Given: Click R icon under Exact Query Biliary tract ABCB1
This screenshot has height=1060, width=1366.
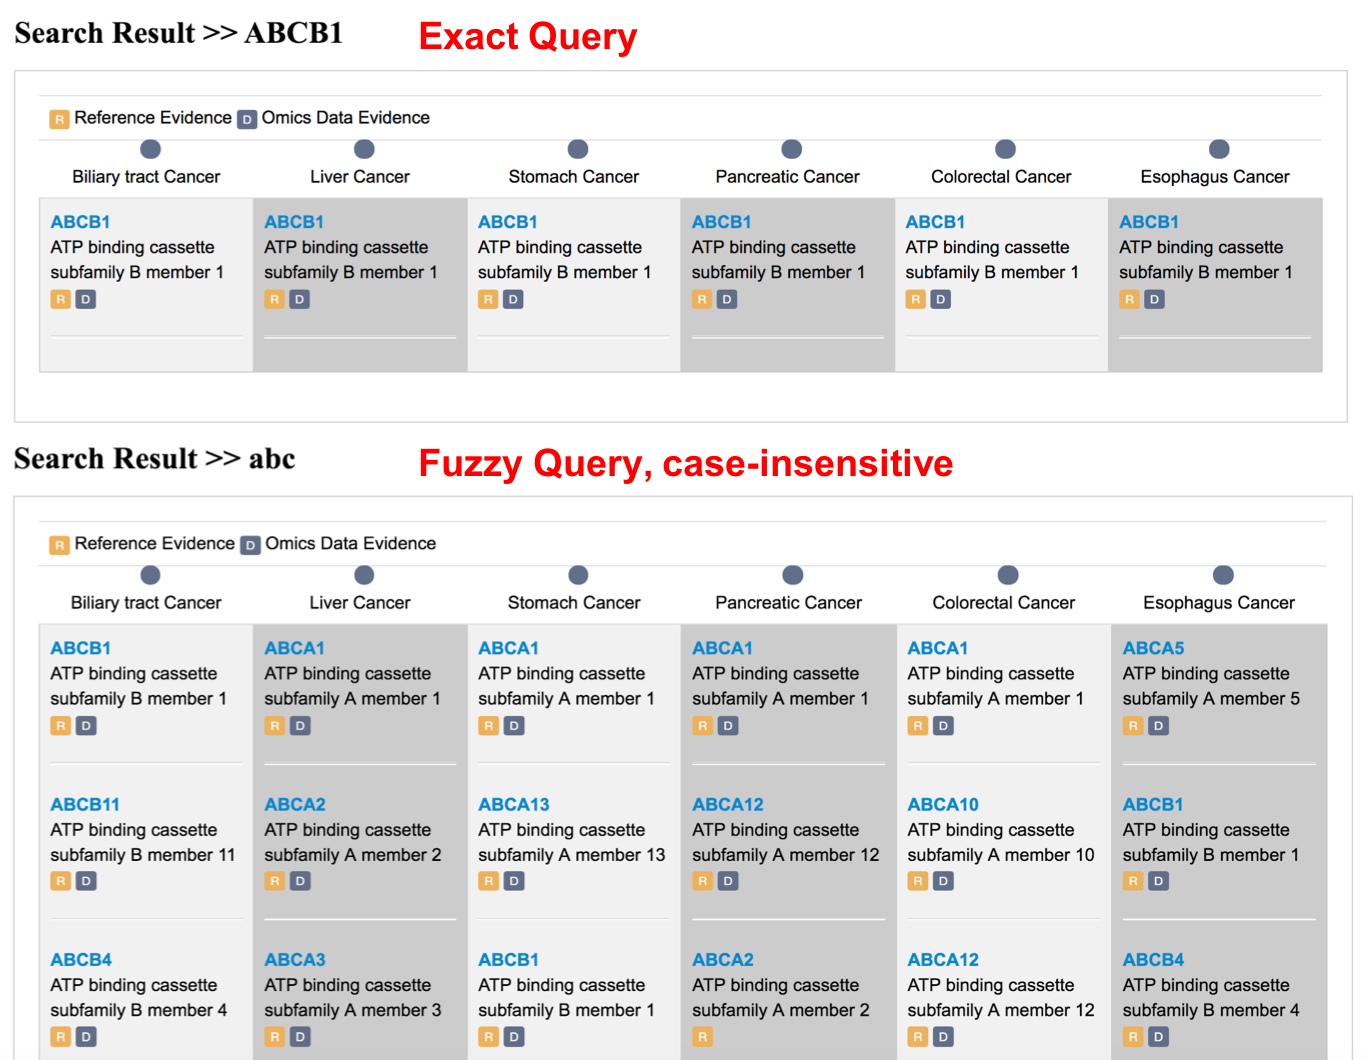Looking at the screenshot, I should [61, 299].
